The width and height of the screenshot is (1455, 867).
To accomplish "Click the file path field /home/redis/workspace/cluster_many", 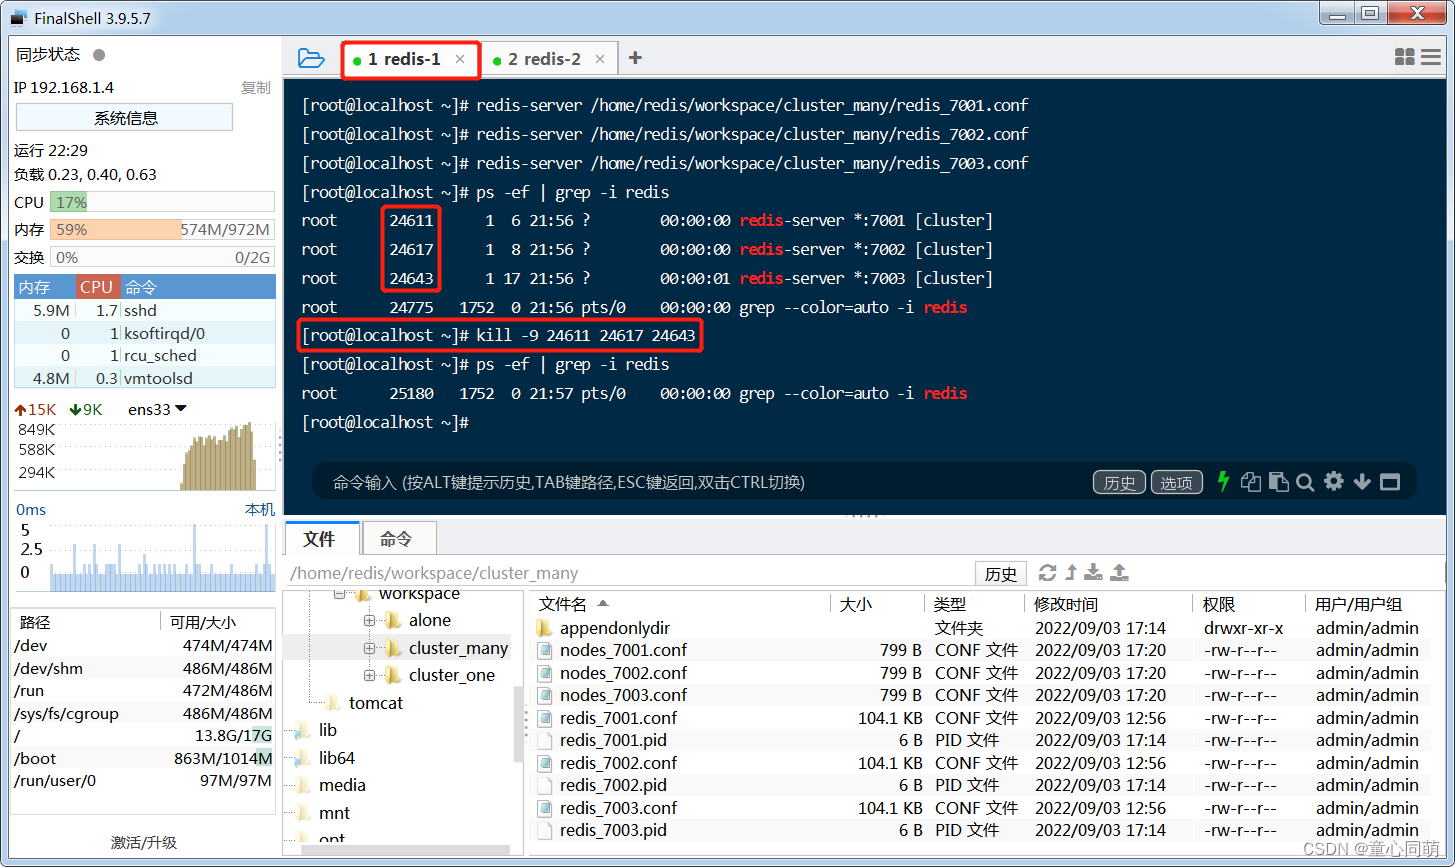I will click(x=628, y=573).
